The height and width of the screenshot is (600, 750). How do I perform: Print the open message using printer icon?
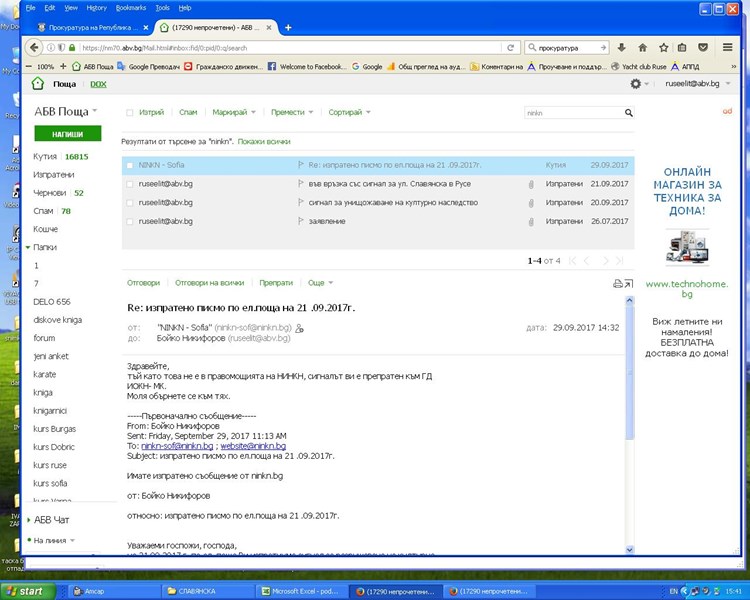tap(617, 284)
